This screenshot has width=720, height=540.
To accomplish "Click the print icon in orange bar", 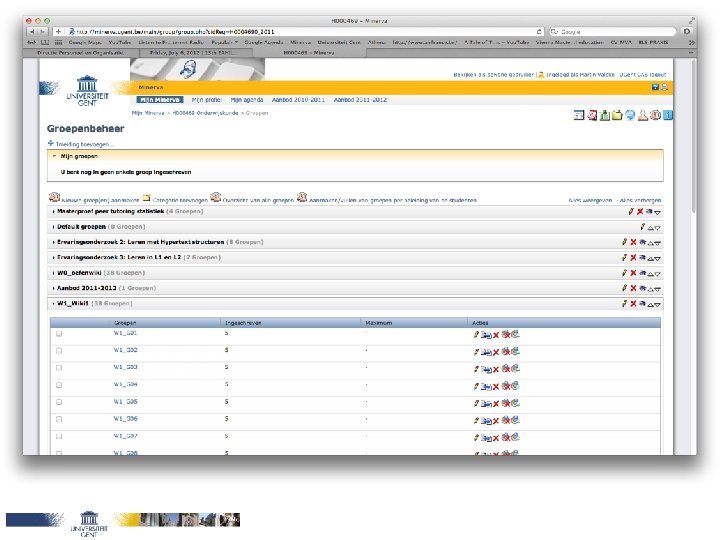I will [x=664, y=87].
